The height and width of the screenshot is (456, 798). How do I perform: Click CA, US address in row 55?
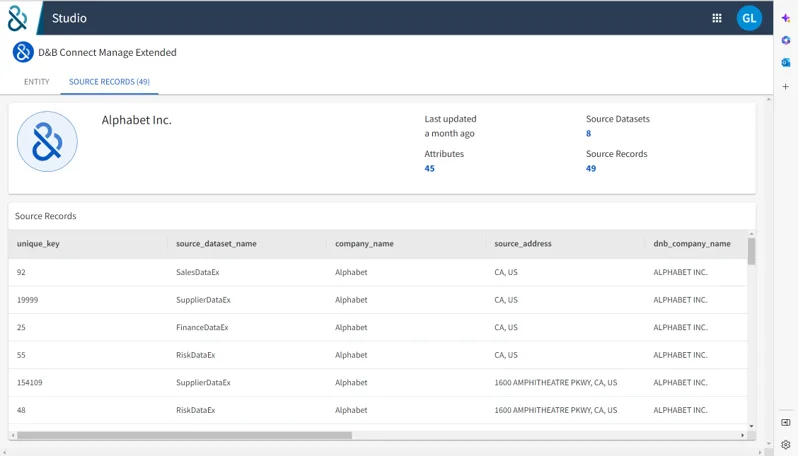506,355
